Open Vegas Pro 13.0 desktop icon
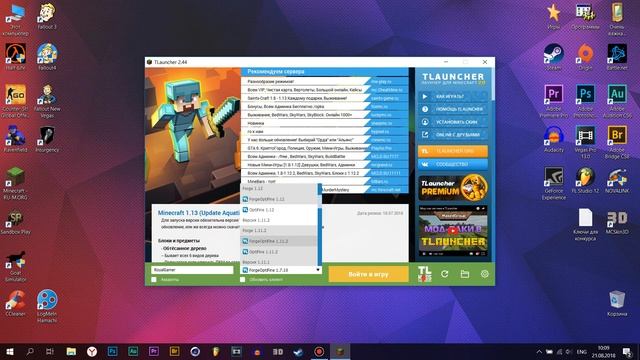Viewport: 640px width, 360px height. click(x=585, y=142)
